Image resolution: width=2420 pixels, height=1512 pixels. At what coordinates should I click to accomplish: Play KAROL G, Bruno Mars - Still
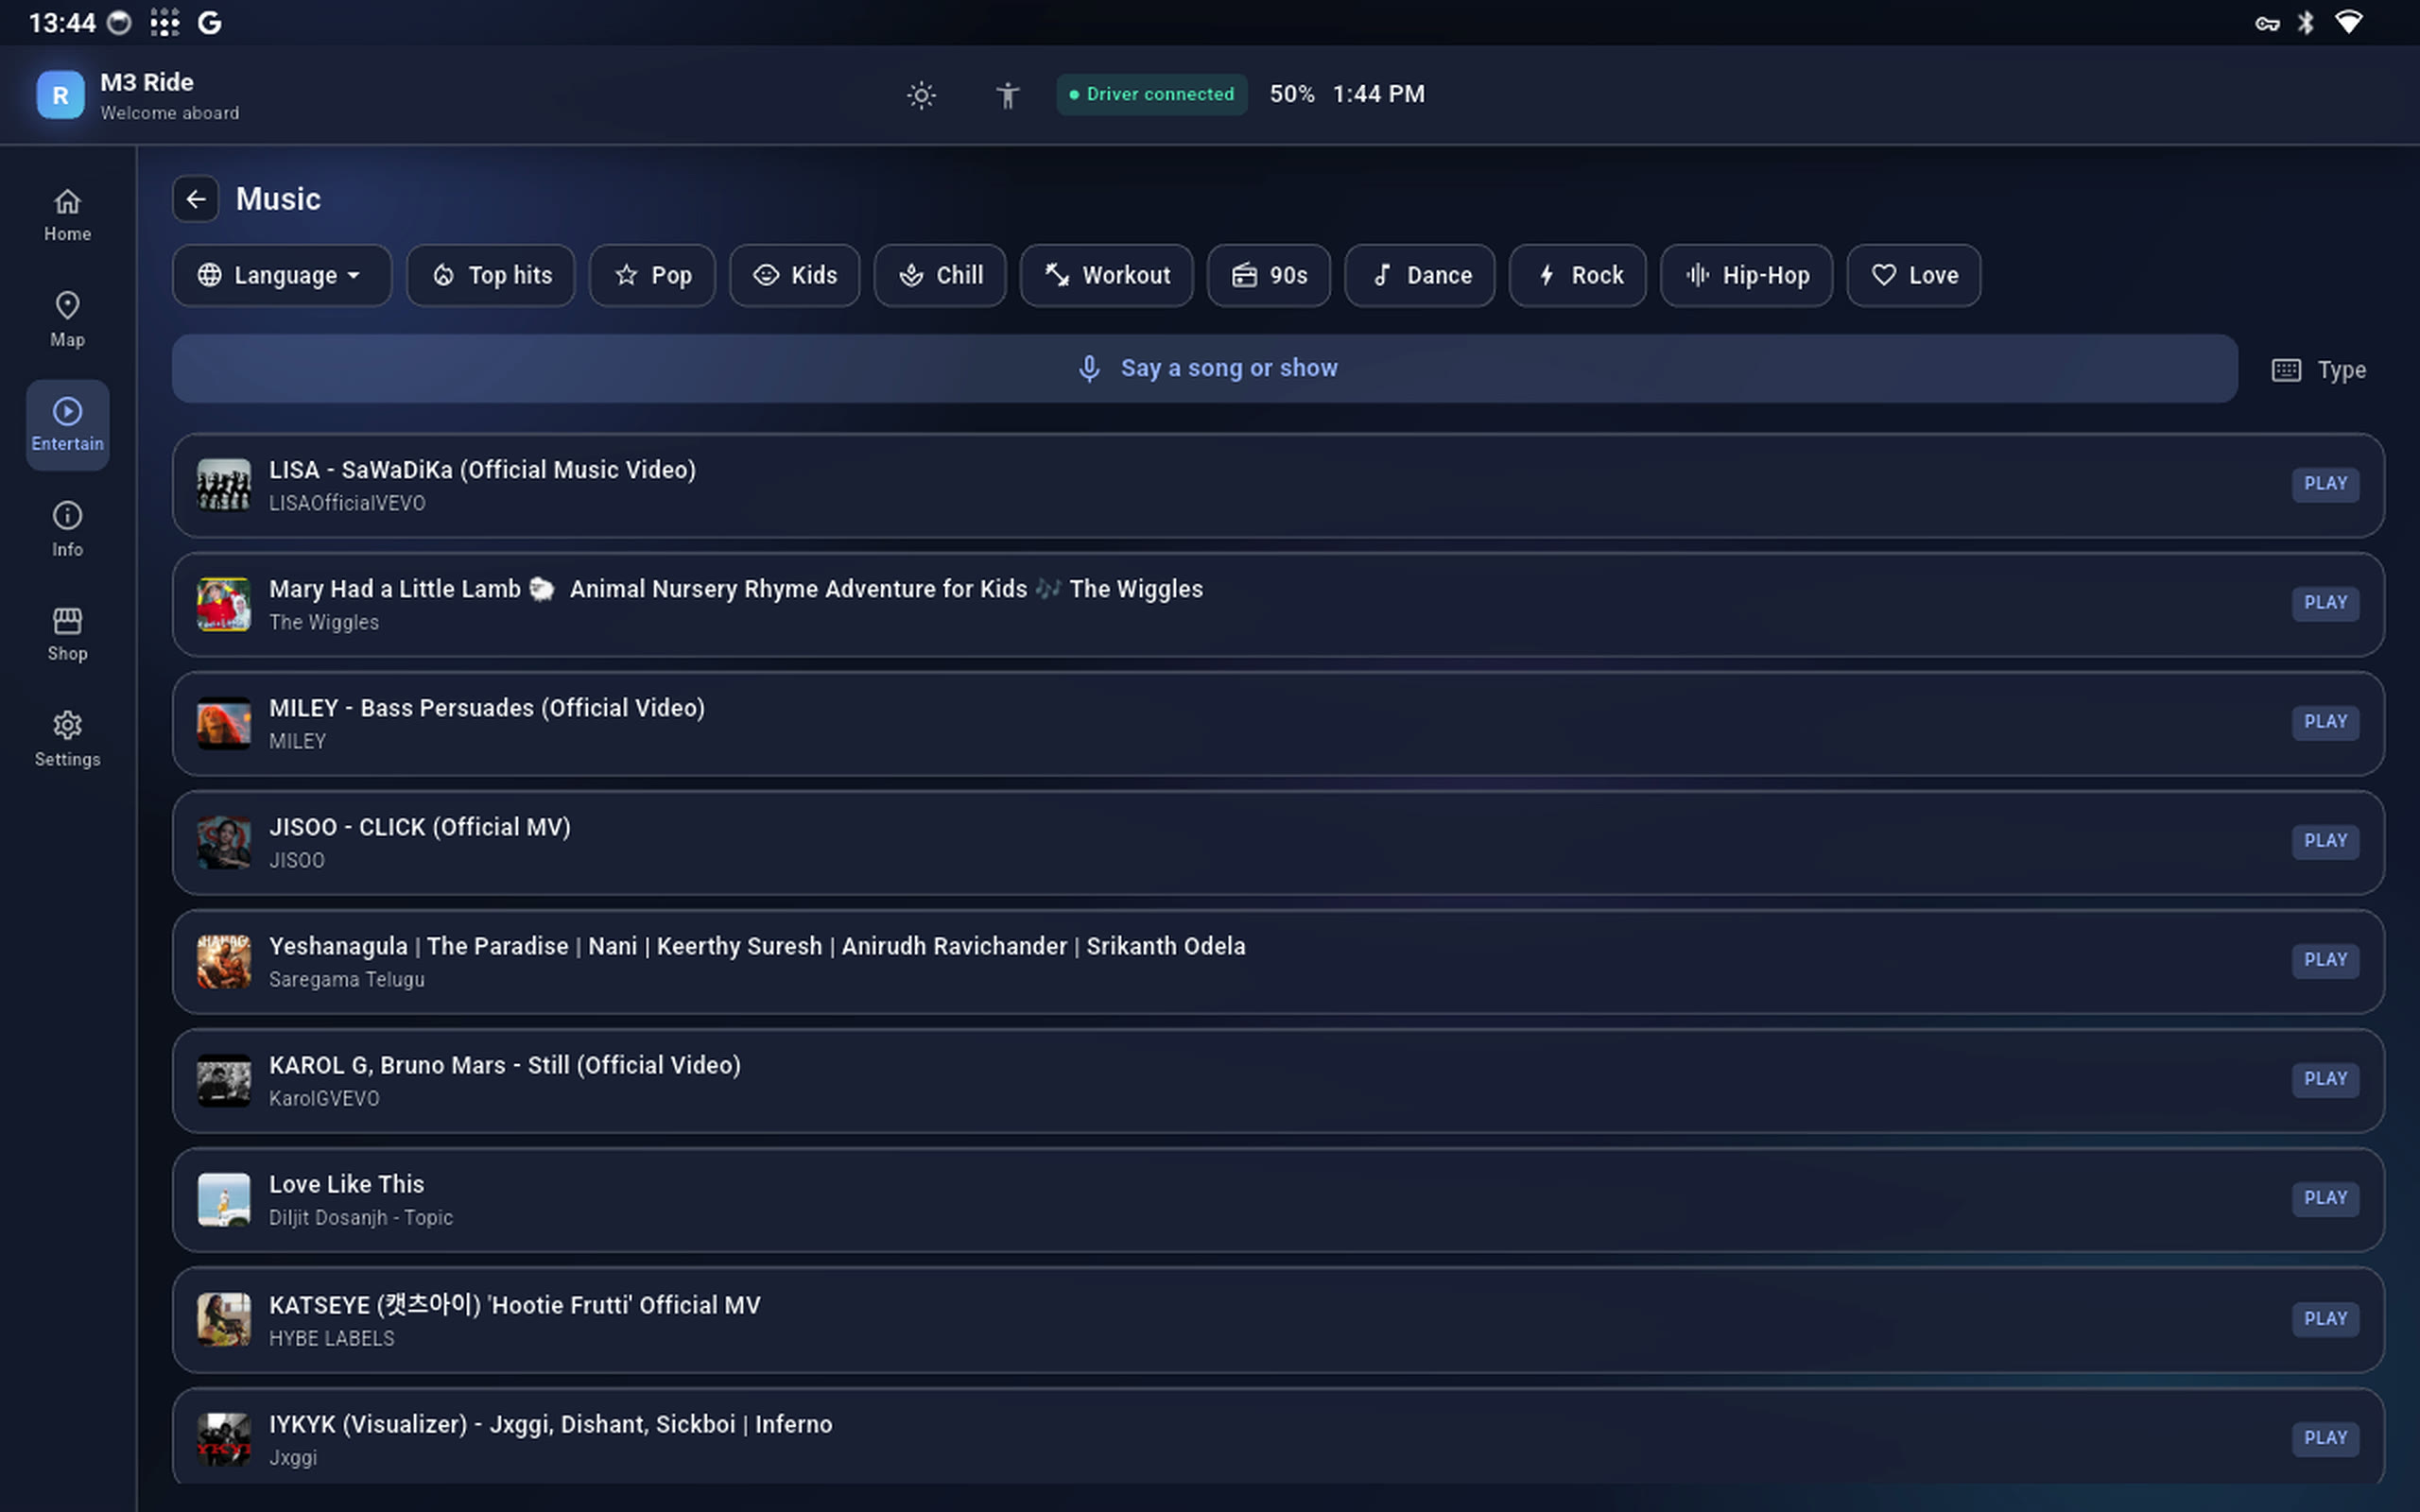click(x=2325, y=1079)
